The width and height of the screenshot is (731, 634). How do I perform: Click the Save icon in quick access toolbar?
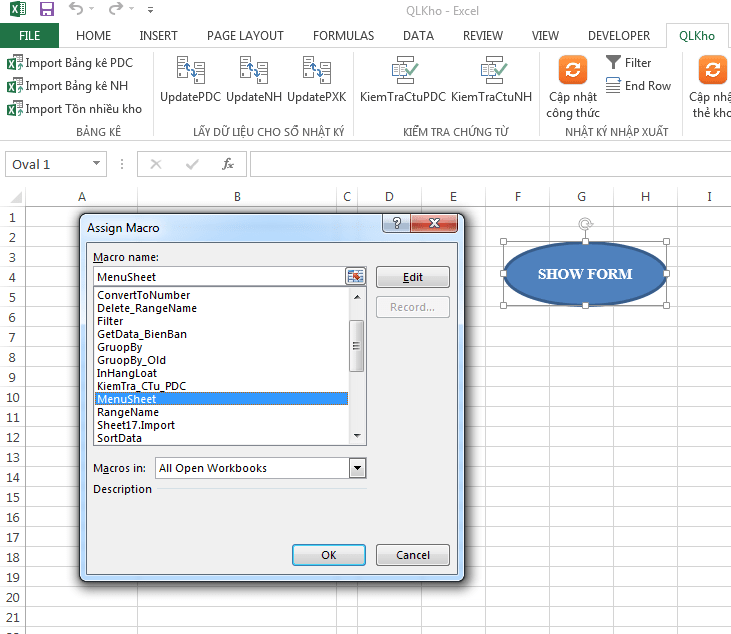[47, 10]
